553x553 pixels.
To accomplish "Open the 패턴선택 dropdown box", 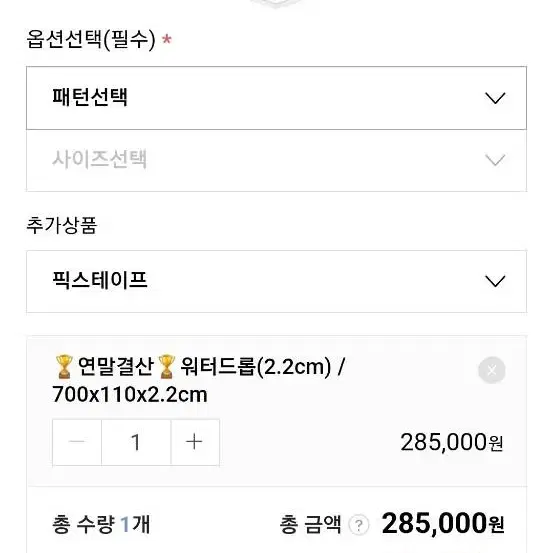I will [276, 98].
